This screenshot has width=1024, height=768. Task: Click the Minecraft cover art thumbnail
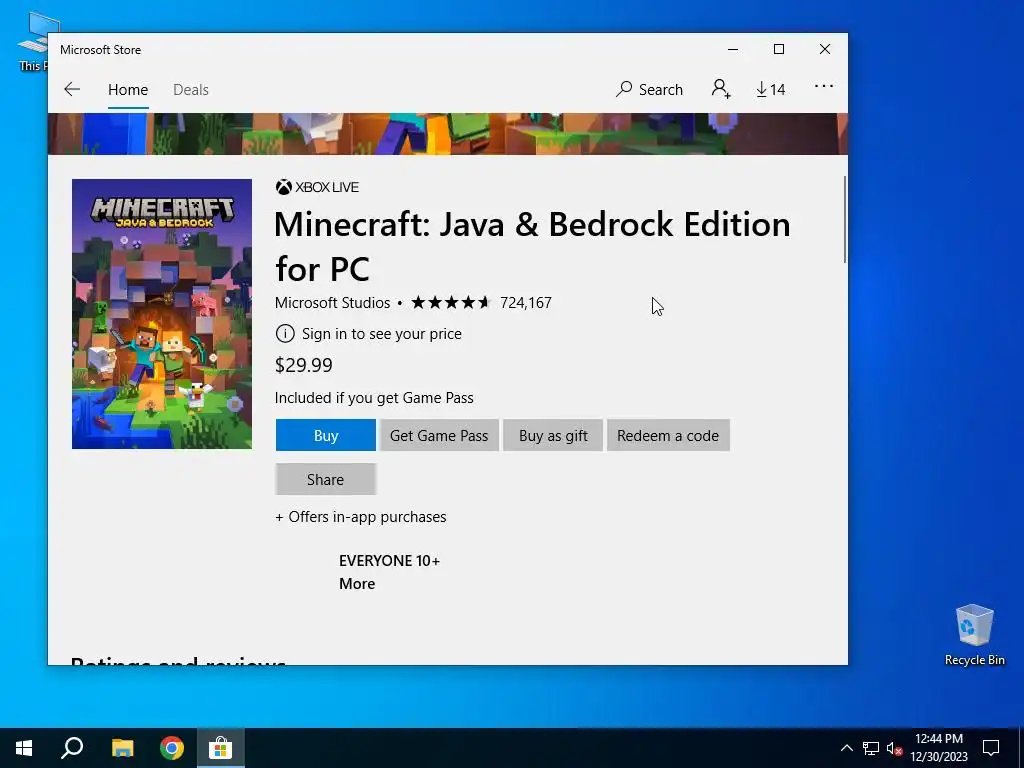(162, 313)
